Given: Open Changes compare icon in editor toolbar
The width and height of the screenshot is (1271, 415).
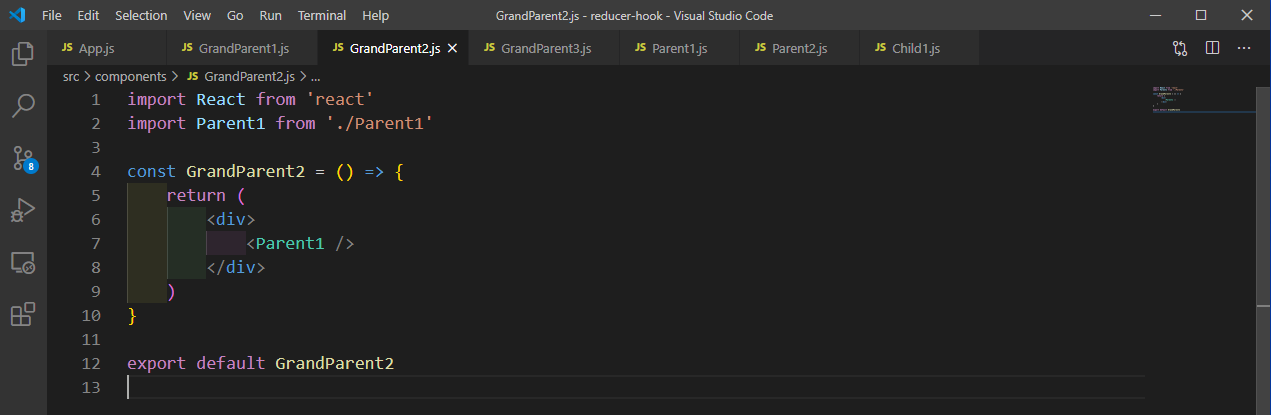Looking at the screenshot, I should [x=1180, y=48].
